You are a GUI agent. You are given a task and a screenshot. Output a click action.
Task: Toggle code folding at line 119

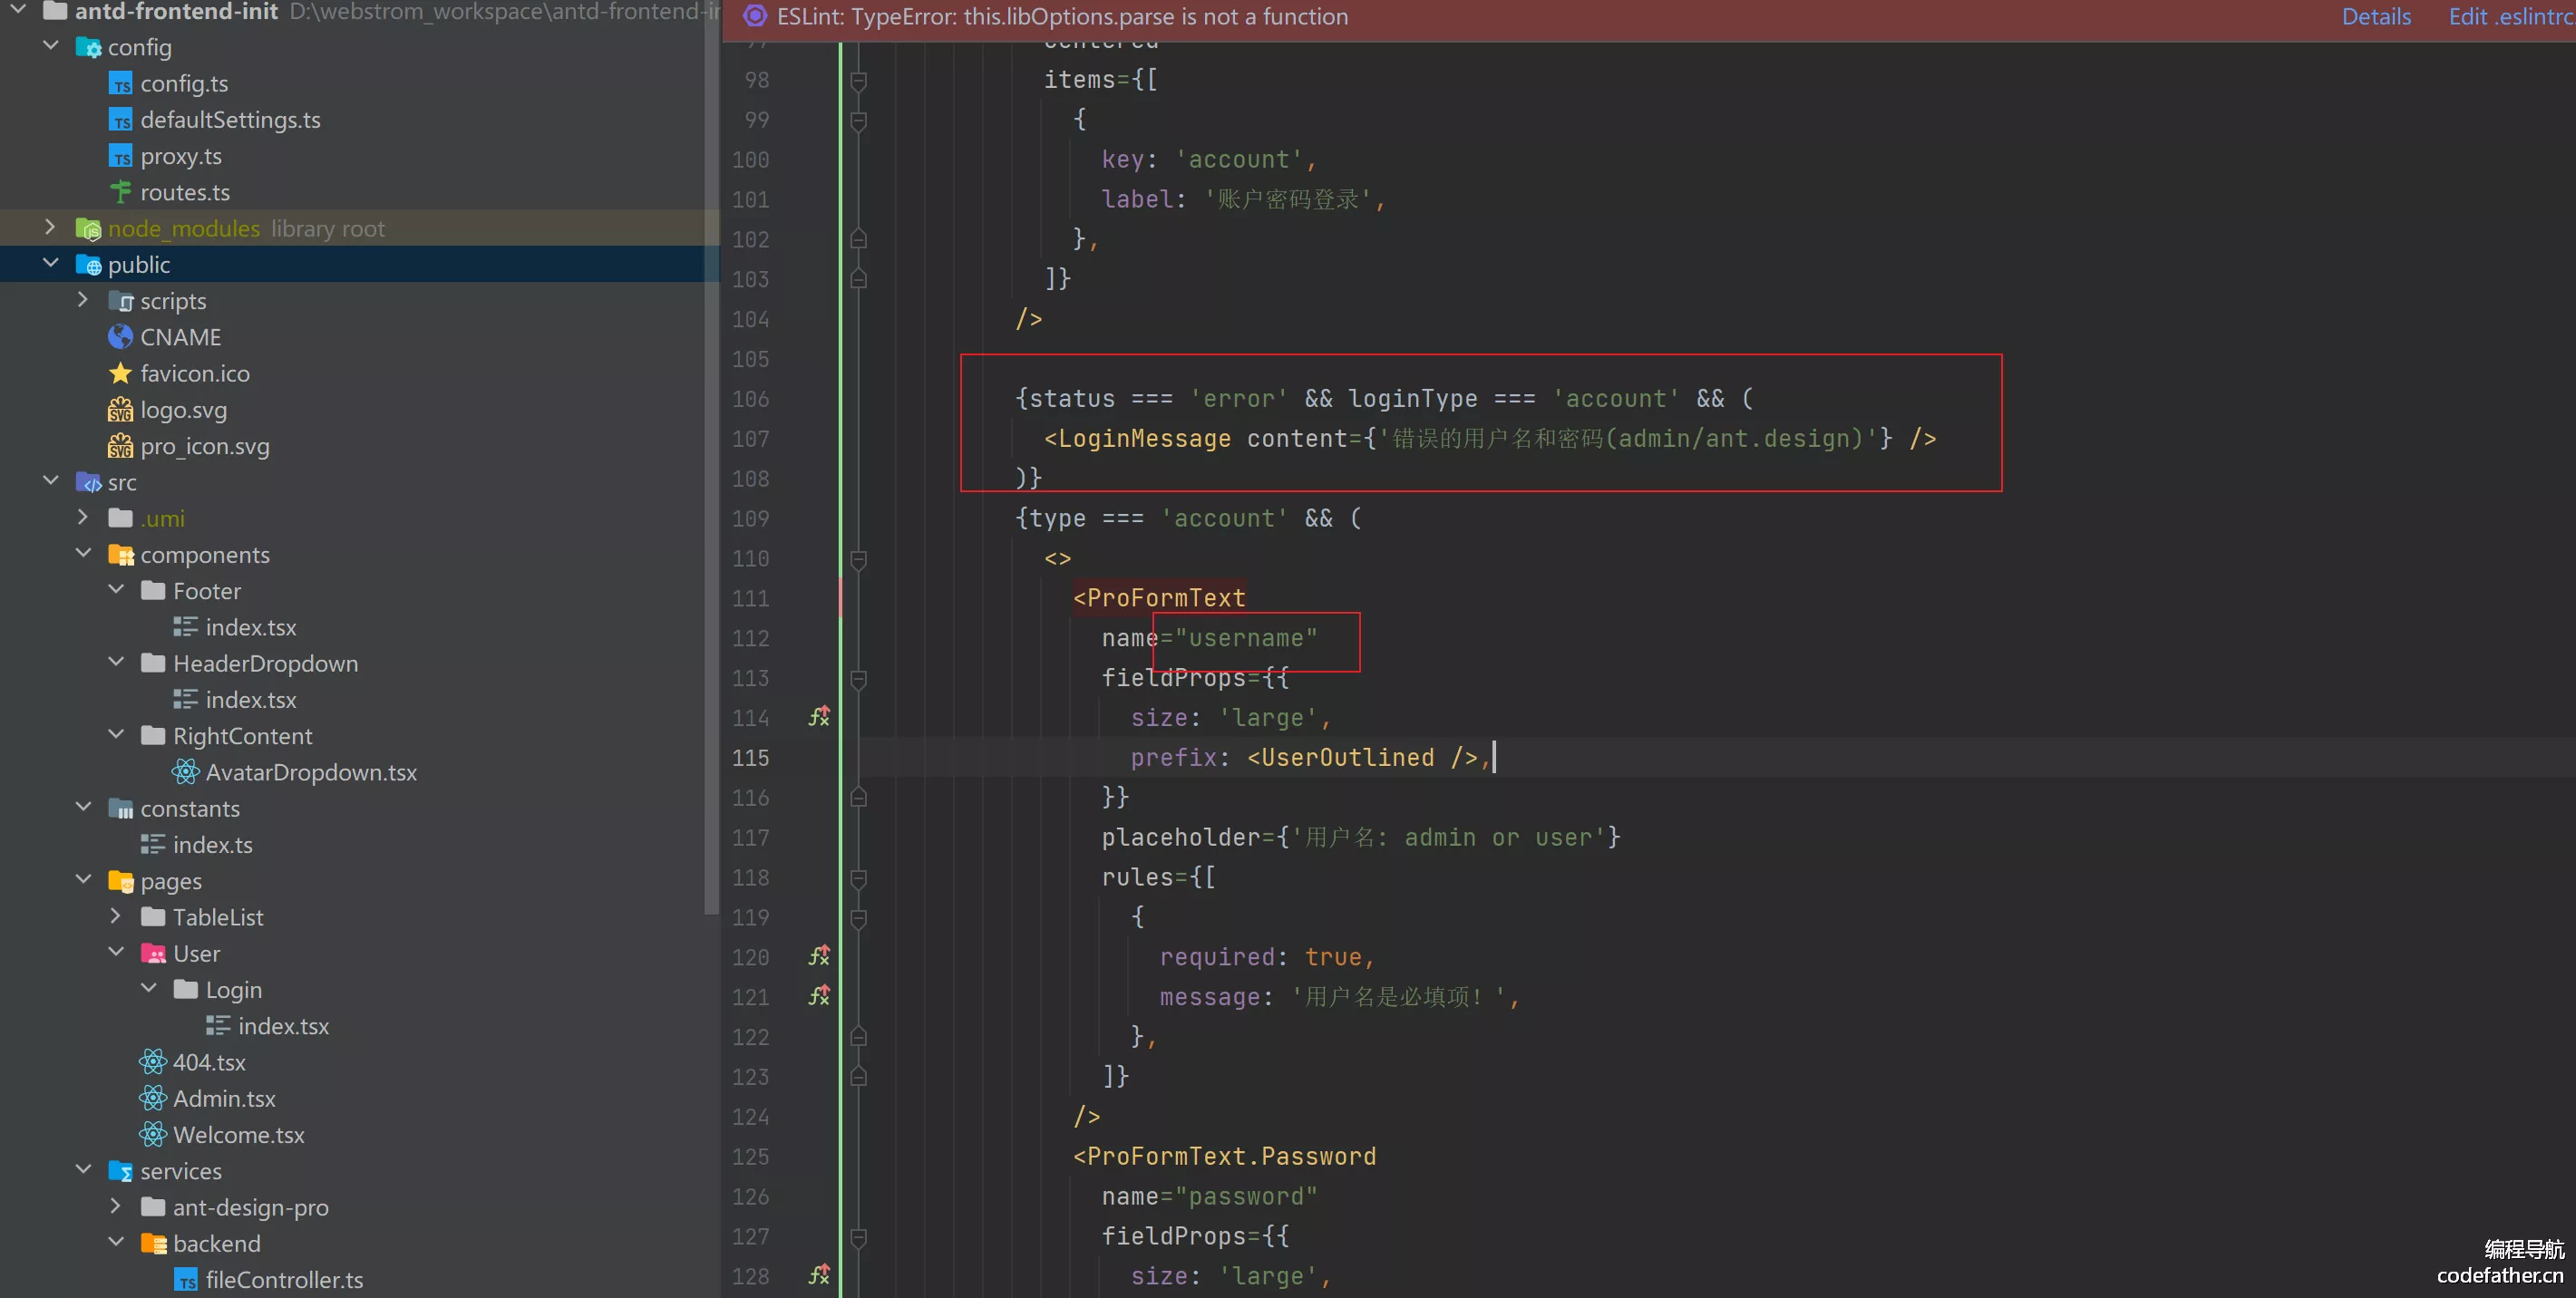(x=858, y=918)
